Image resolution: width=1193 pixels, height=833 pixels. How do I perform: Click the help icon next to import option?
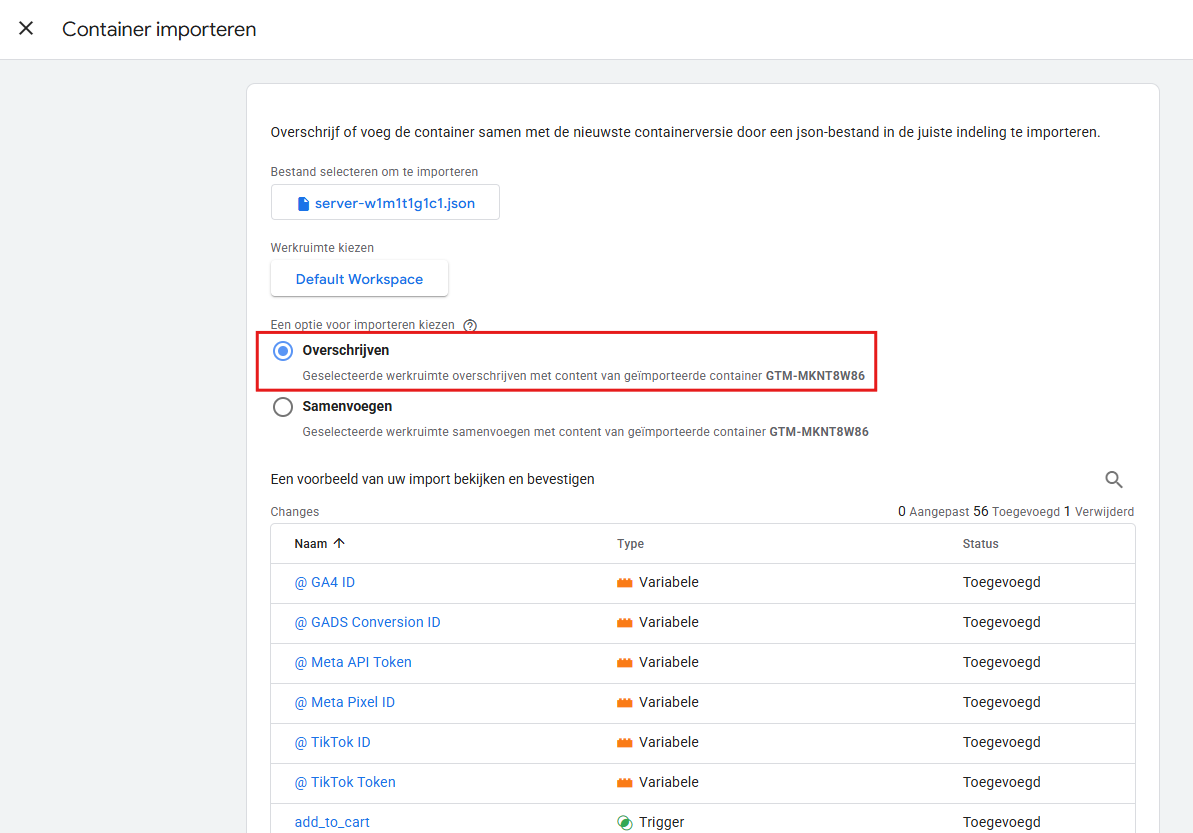click(470, 325)
